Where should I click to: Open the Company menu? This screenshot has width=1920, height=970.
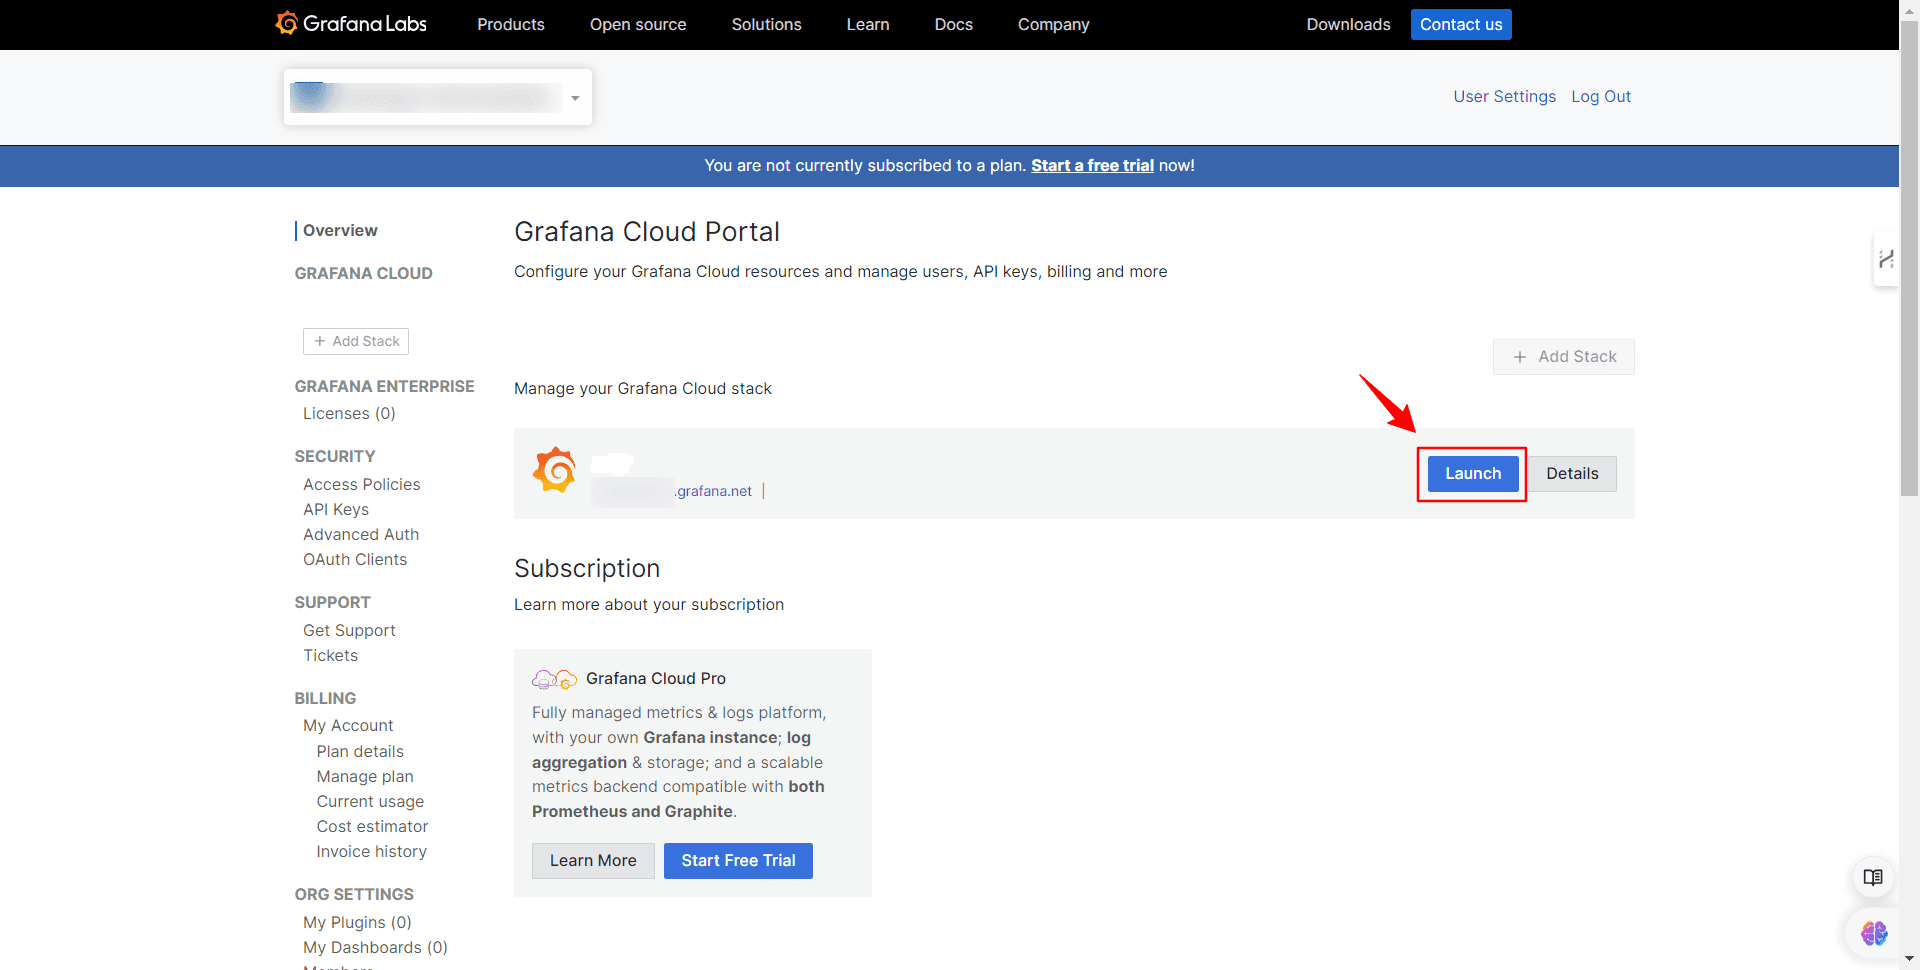(1053, 24)
